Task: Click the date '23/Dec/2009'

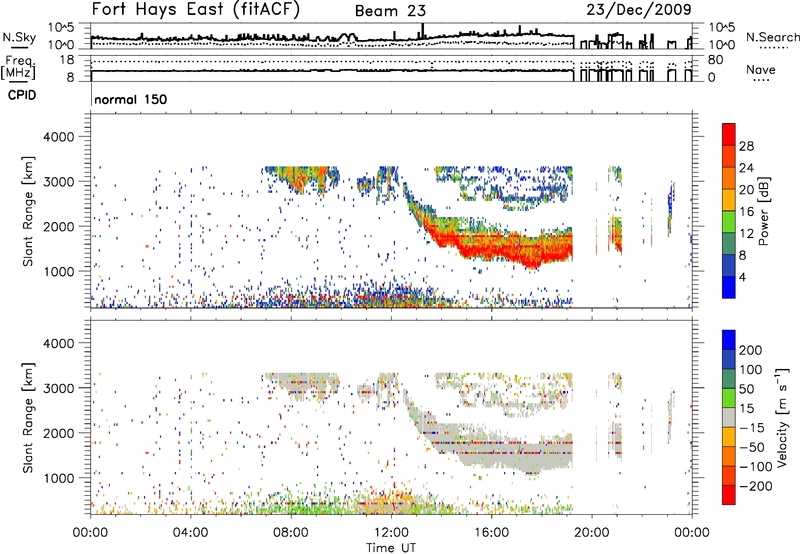Action: [x=639, y=9]
